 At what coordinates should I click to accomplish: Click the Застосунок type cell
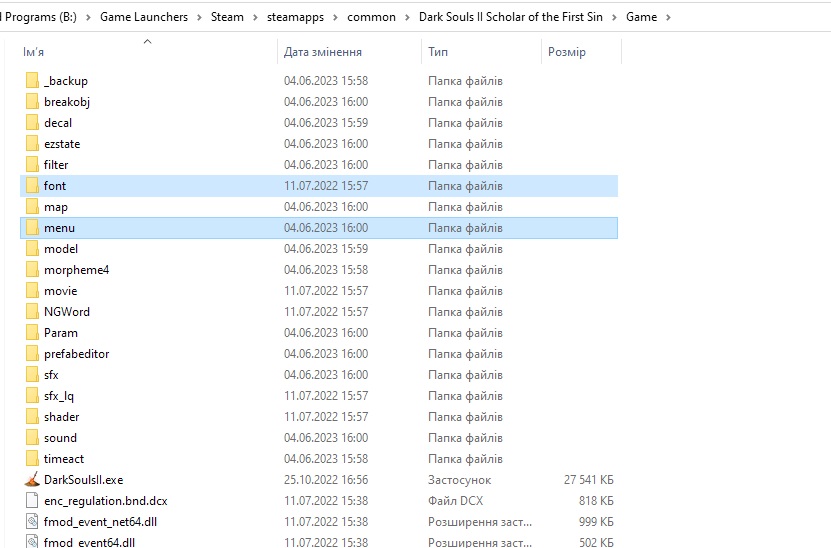point(459,480)
